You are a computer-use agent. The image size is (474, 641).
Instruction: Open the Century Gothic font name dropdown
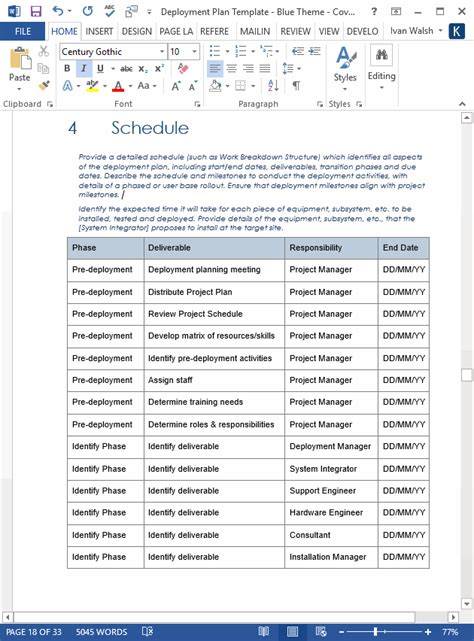(x=162, y=52)
